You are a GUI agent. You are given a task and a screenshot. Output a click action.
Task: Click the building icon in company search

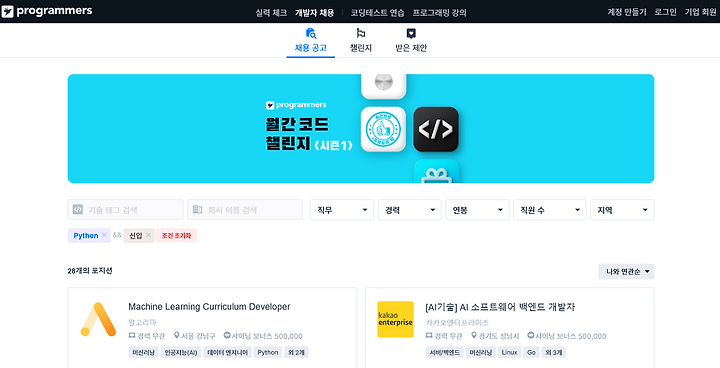pyautogui.click(x=197, y=210)
